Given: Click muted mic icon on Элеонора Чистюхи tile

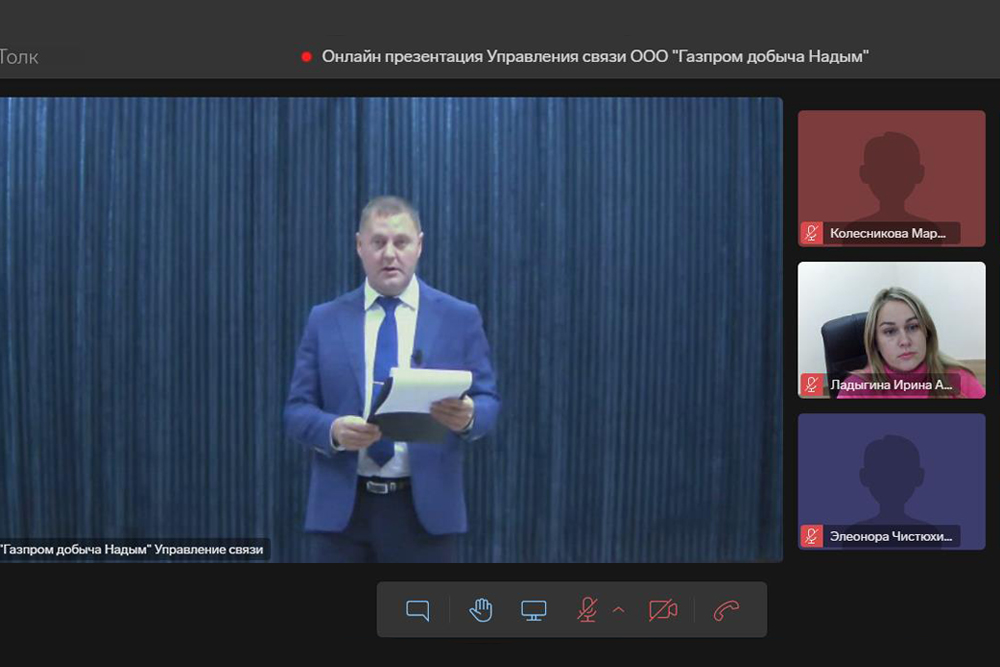Looking at the screenshot, I should click(x=811, y=537).
